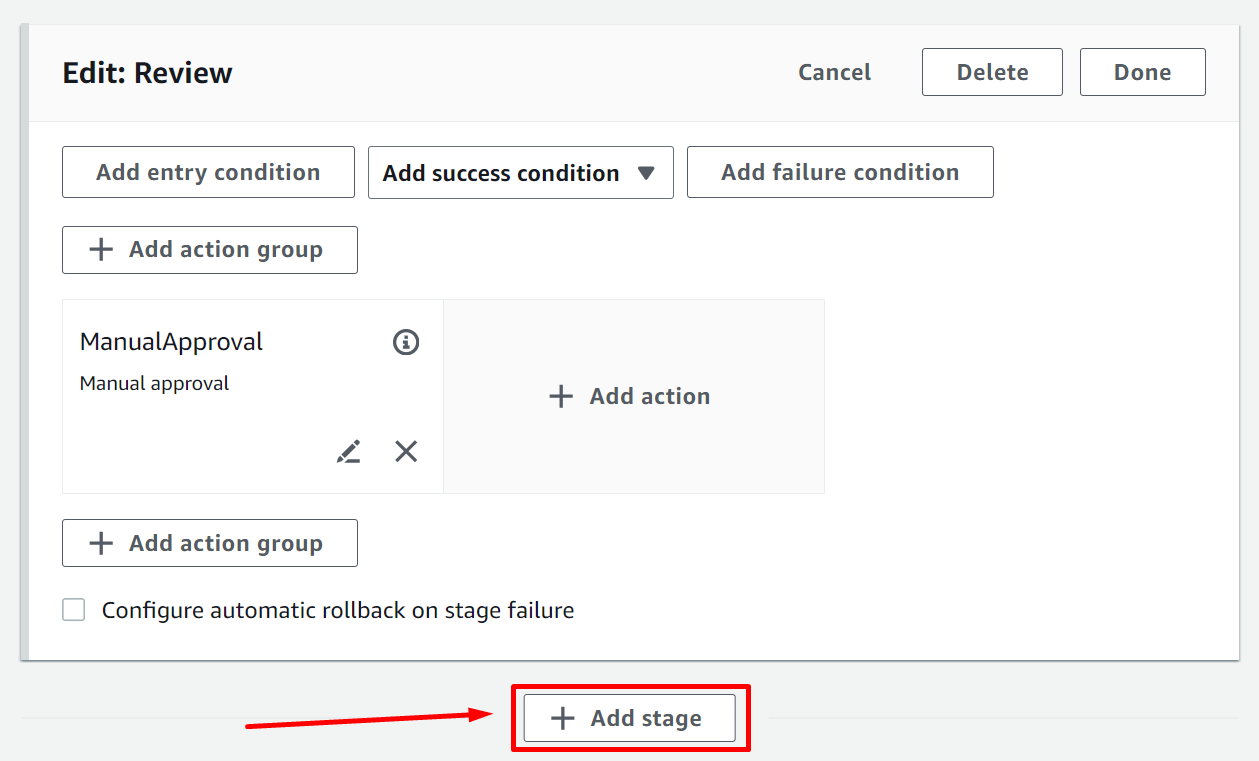Click the ManualApproval action name
The image size is (1259, 761).
171,342
